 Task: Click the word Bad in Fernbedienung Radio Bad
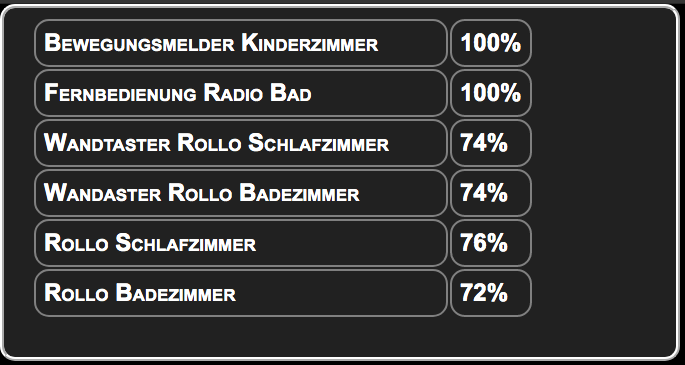291,93
